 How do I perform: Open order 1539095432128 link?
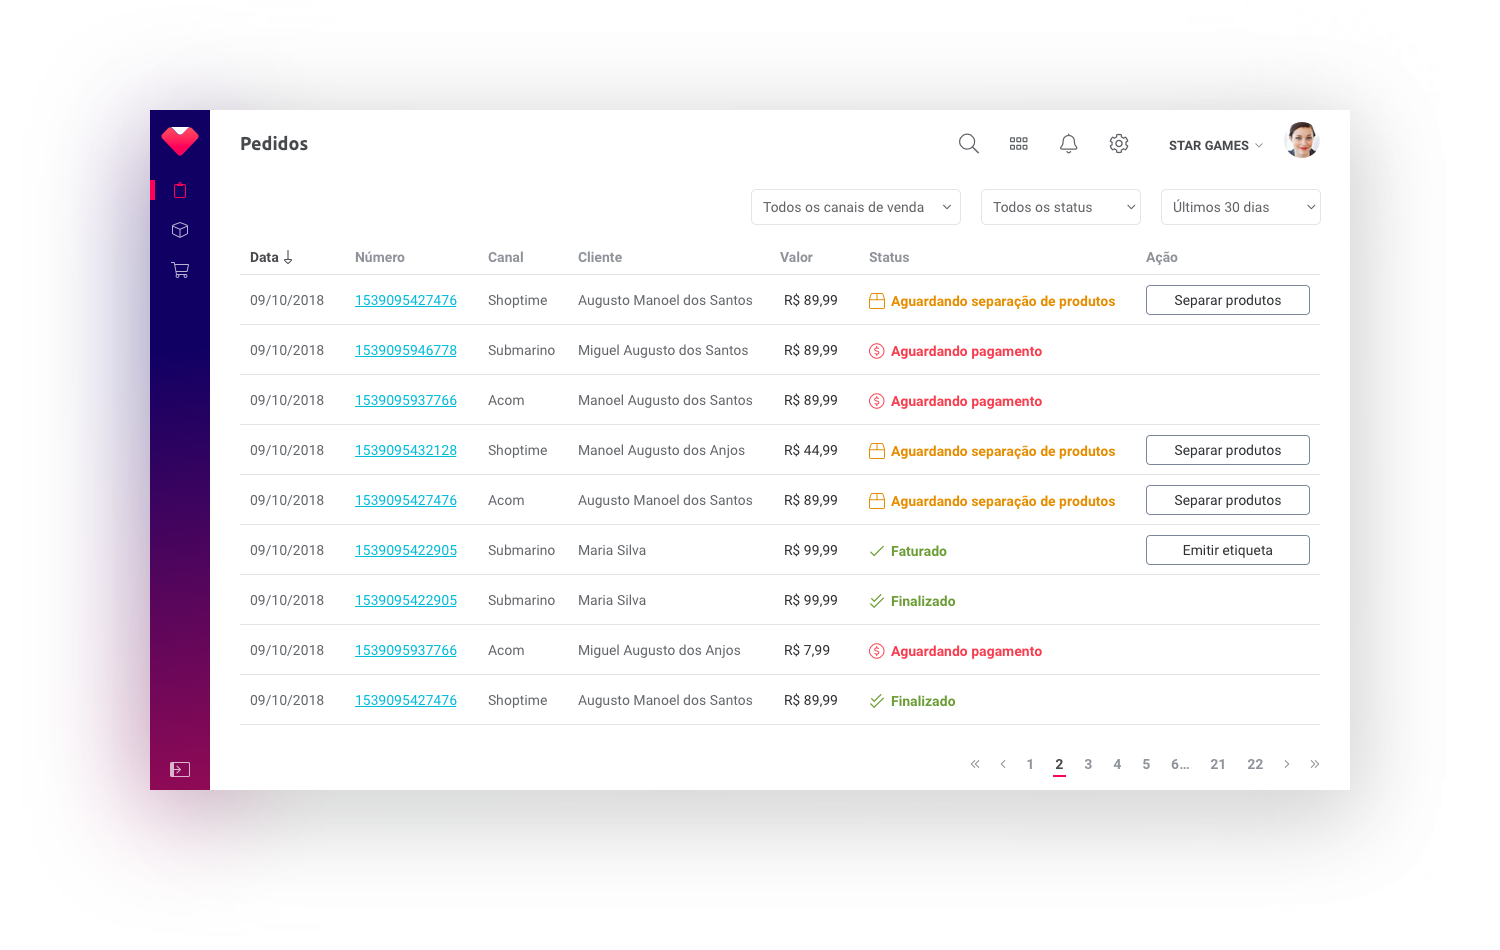point(406,450)
